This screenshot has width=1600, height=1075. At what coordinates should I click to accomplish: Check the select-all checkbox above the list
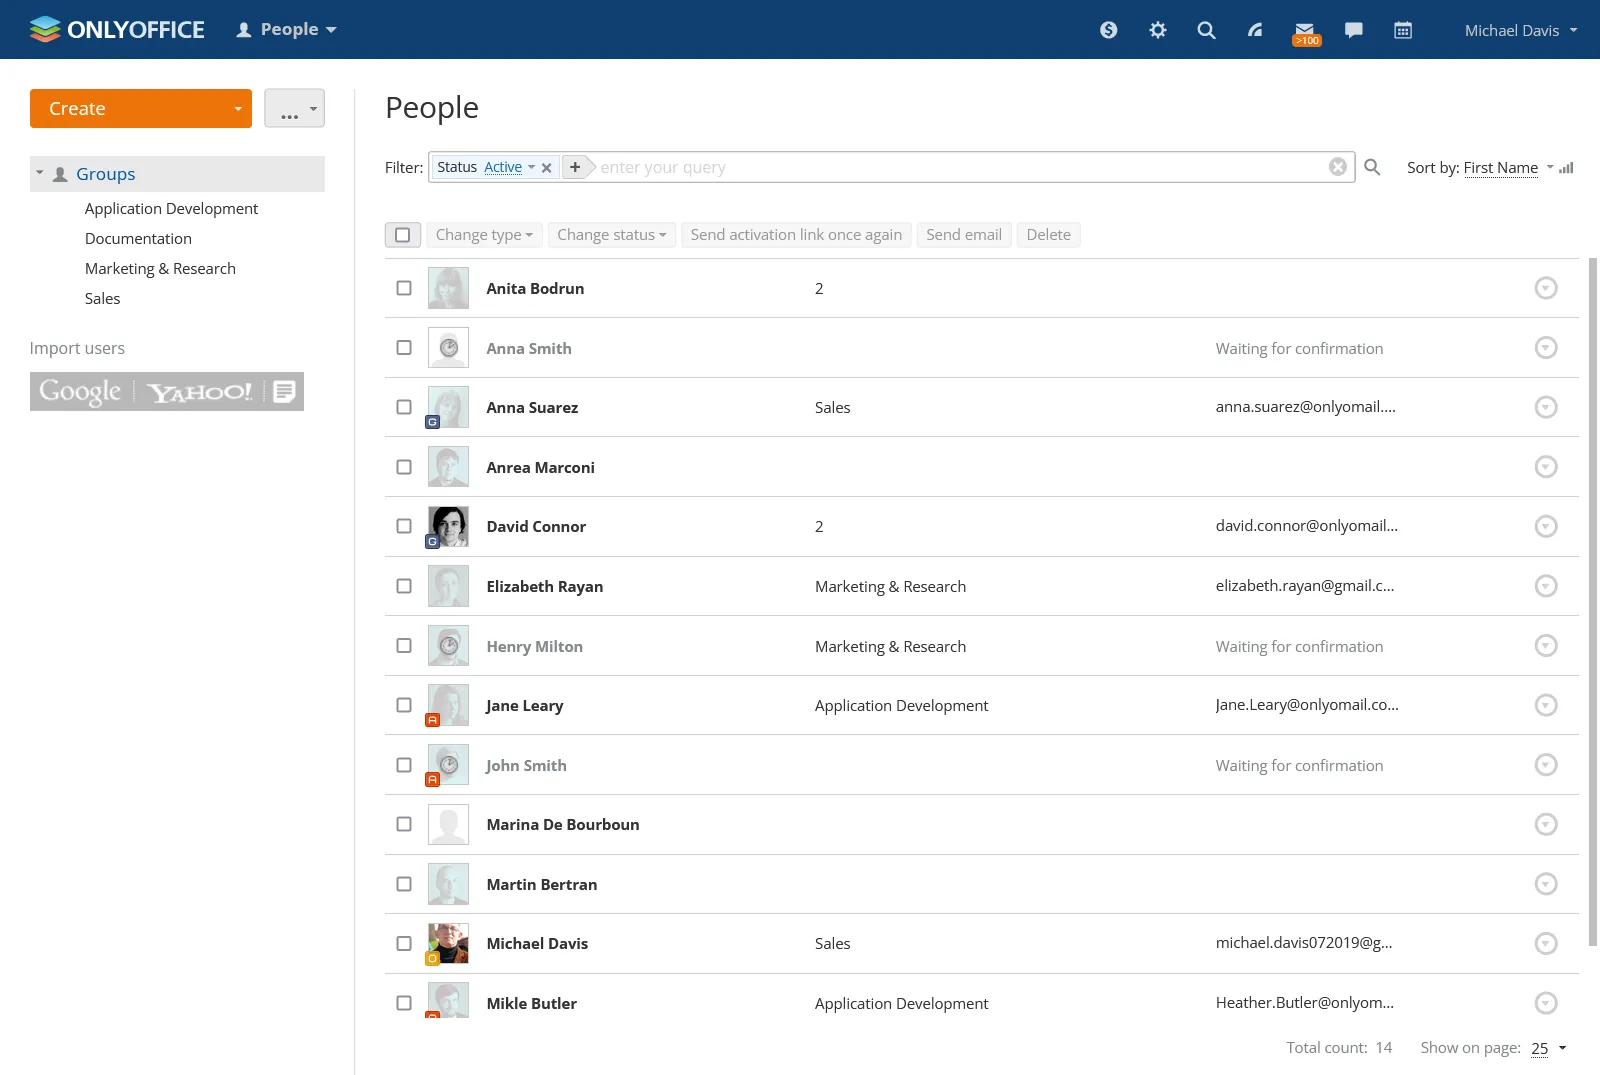coord(403,234)
